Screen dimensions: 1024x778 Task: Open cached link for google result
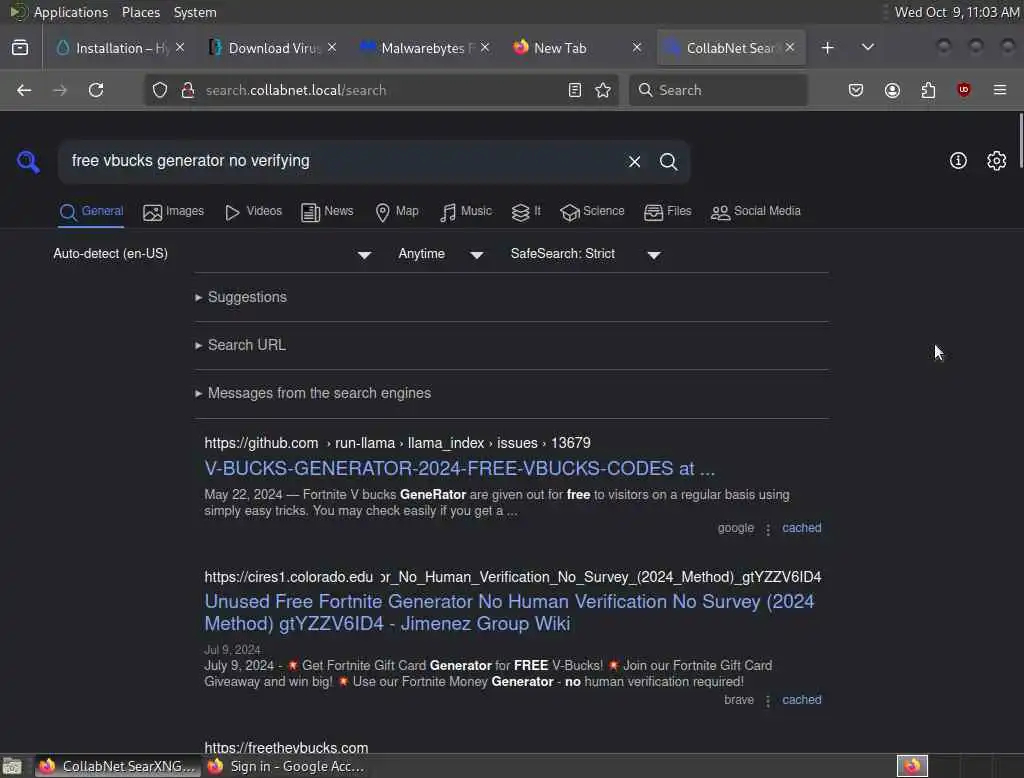tap(801, 528)
